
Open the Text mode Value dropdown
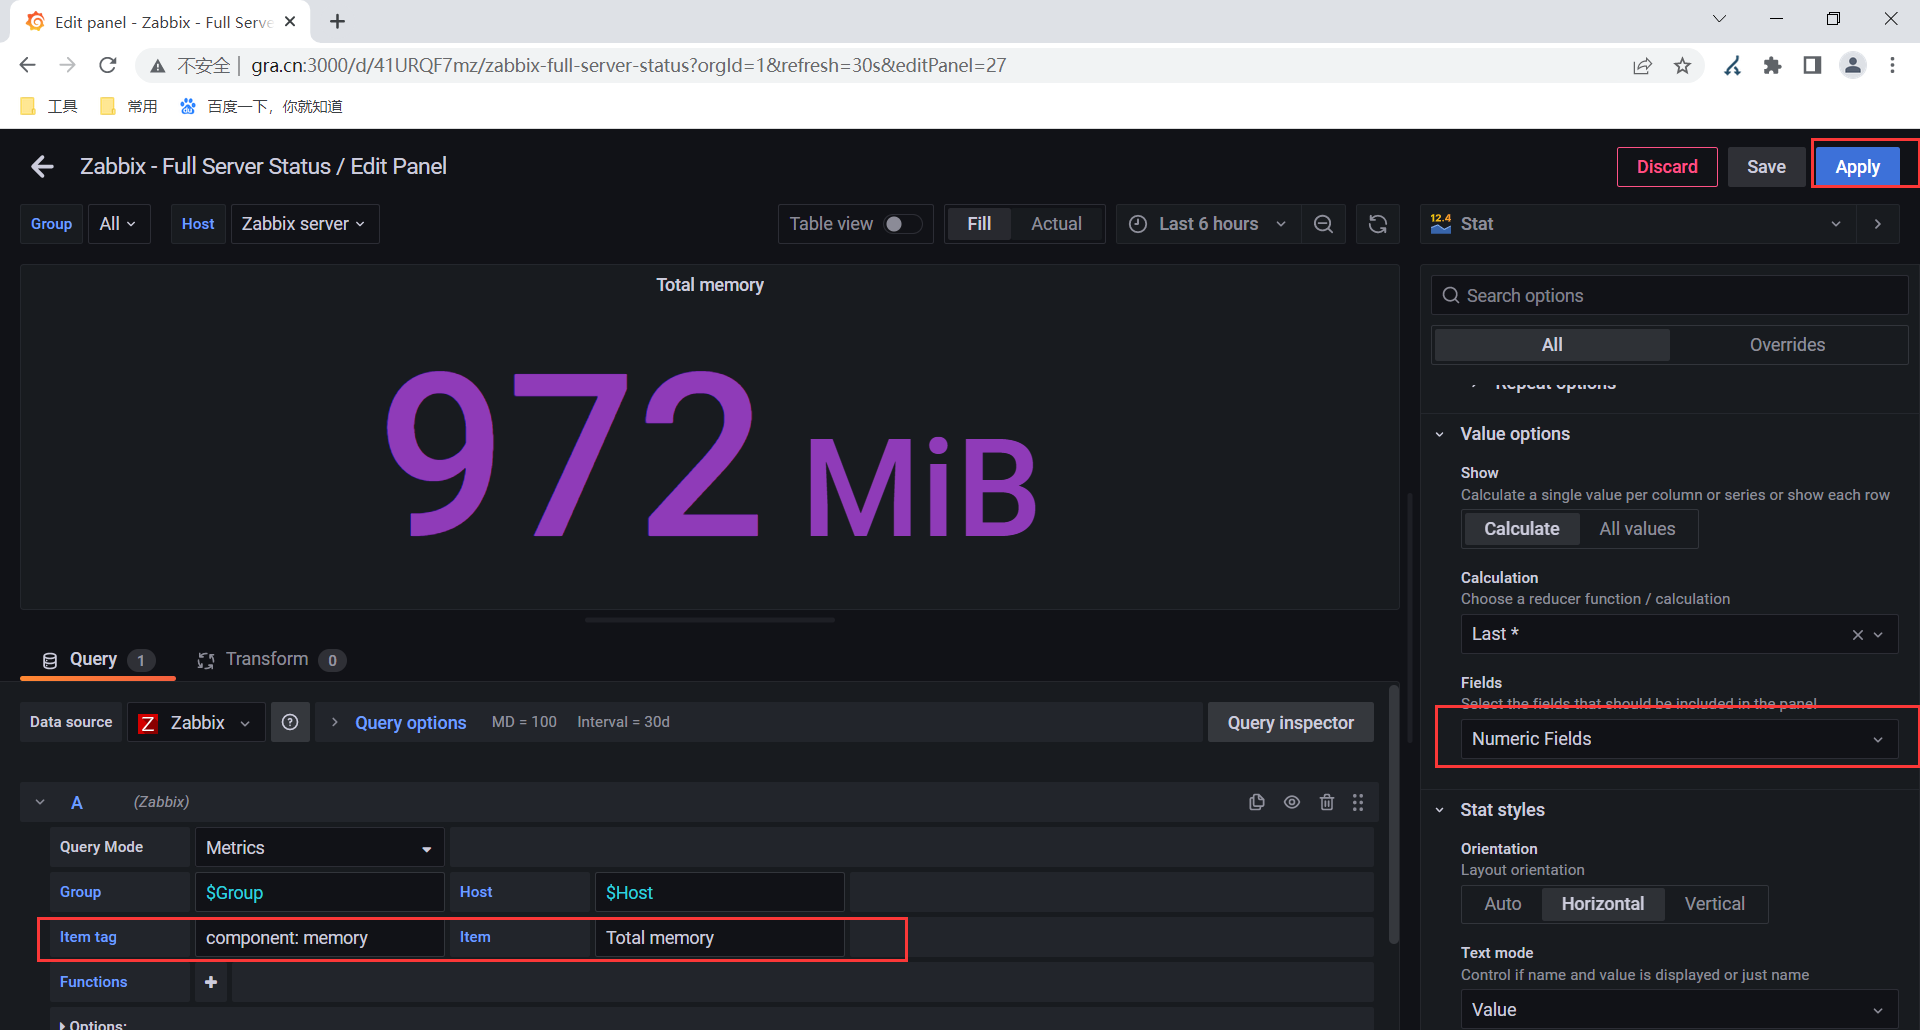click(1679, 1010)
